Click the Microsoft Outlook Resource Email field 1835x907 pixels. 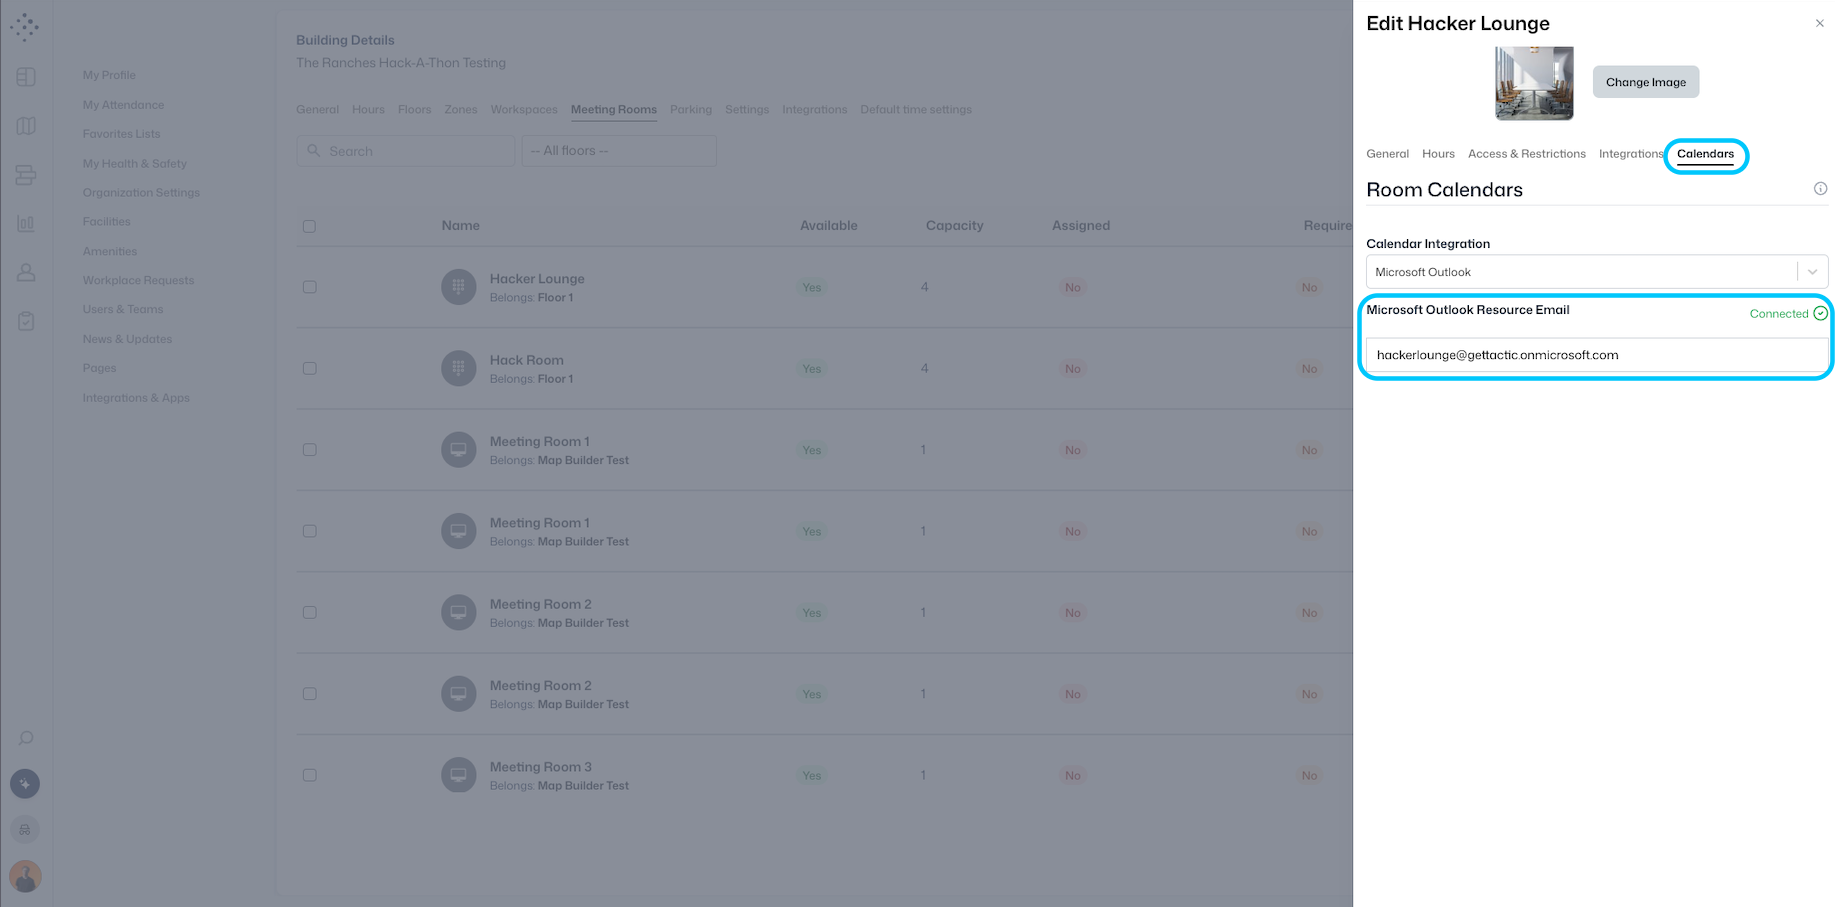pos(1596,355)
